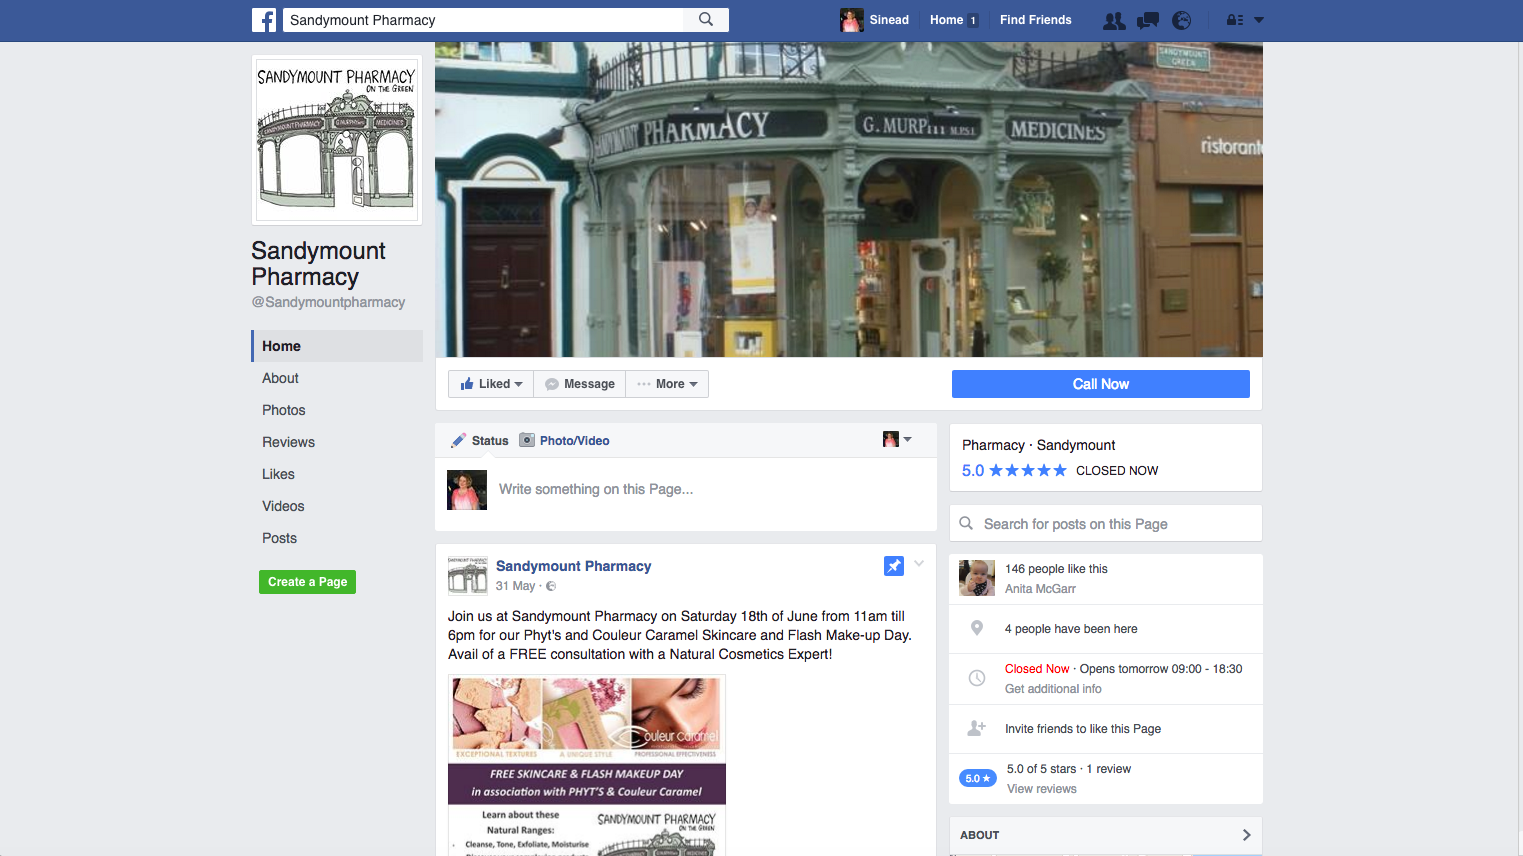
Task: Click the invite friends person icon
Action: 977,728
